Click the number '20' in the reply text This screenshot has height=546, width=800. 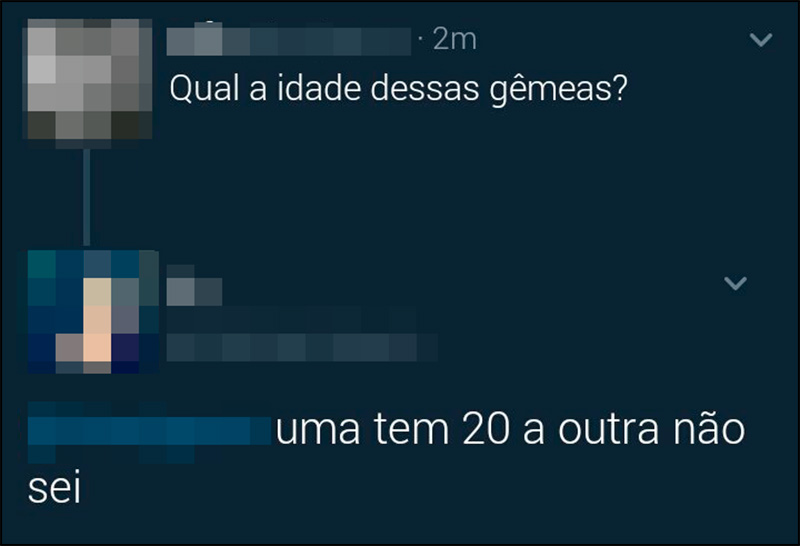point(486,430)
